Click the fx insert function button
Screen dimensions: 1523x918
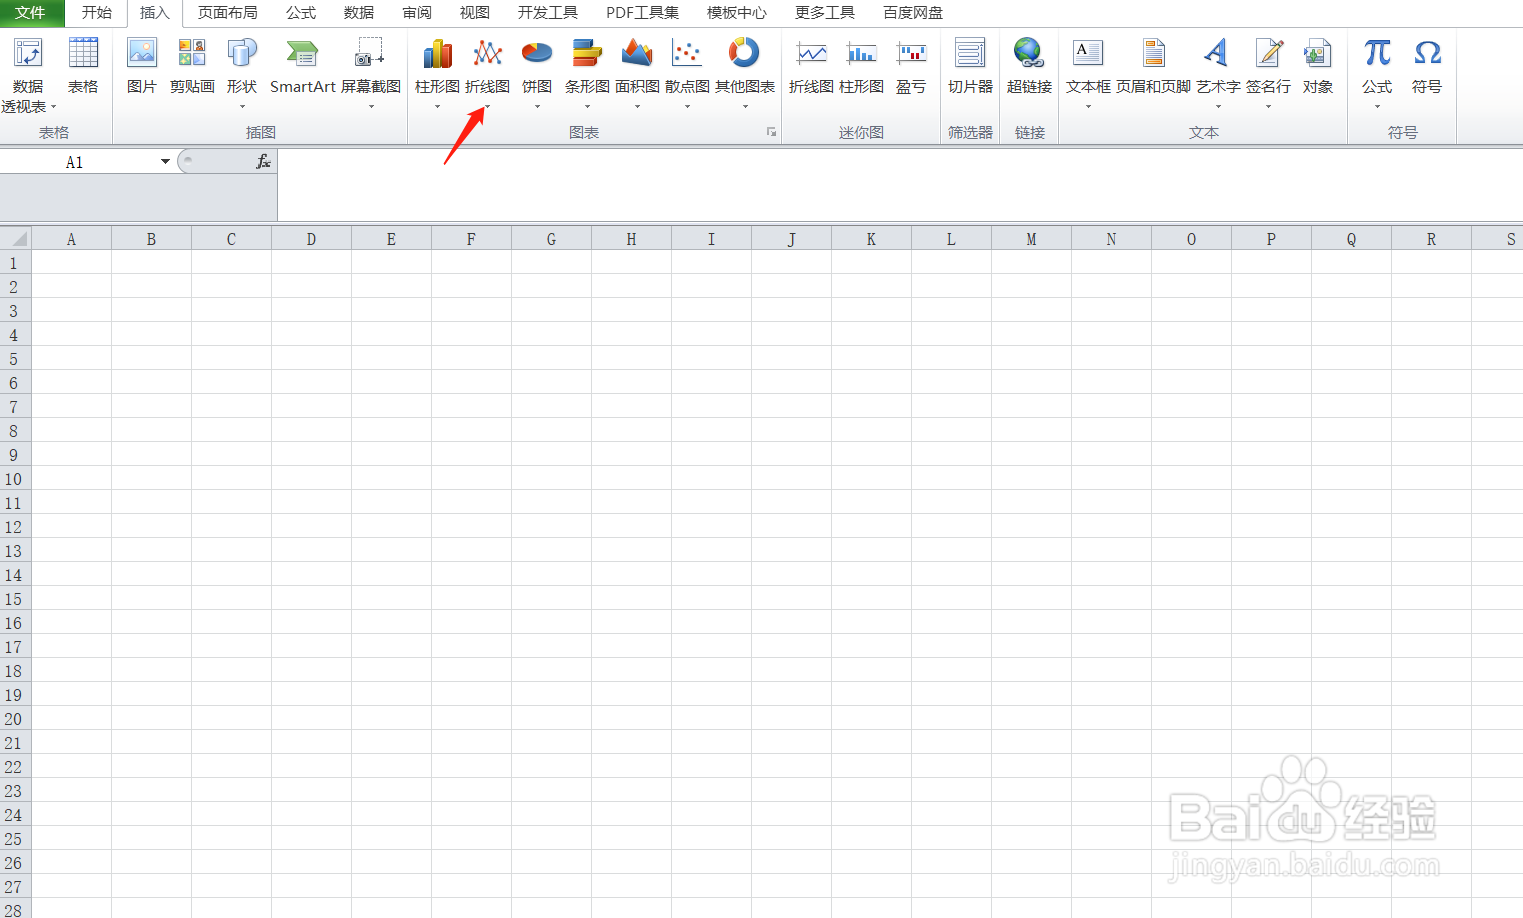click(263, 162)
